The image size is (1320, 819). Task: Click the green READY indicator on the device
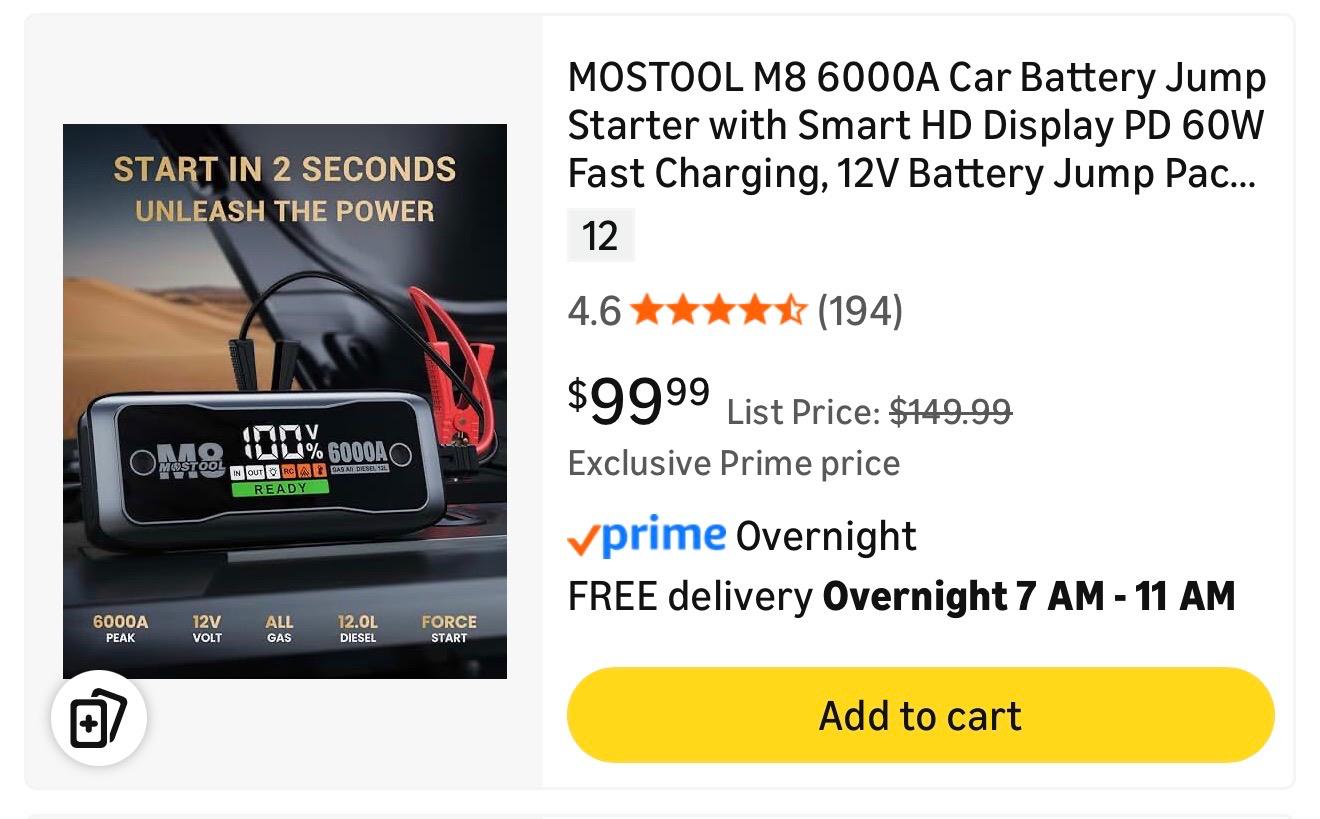click(x=280, y=489)
